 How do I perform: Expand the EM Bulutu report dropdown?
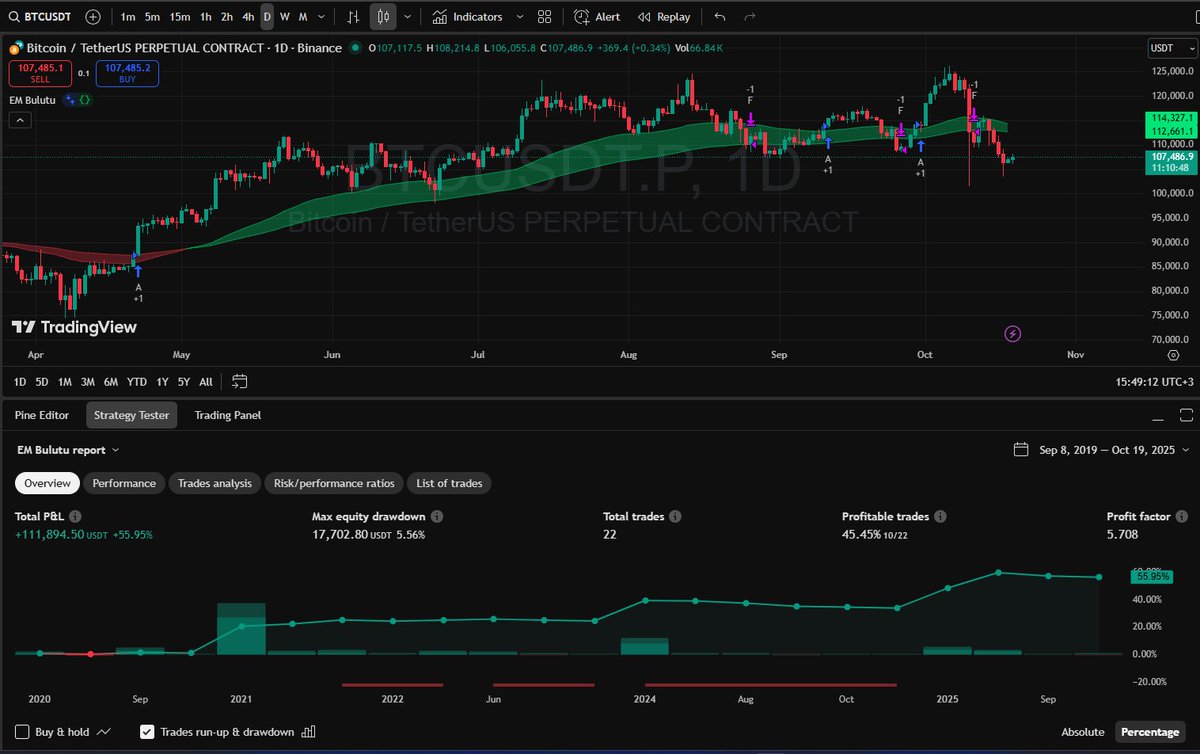[x=68, y=450]
